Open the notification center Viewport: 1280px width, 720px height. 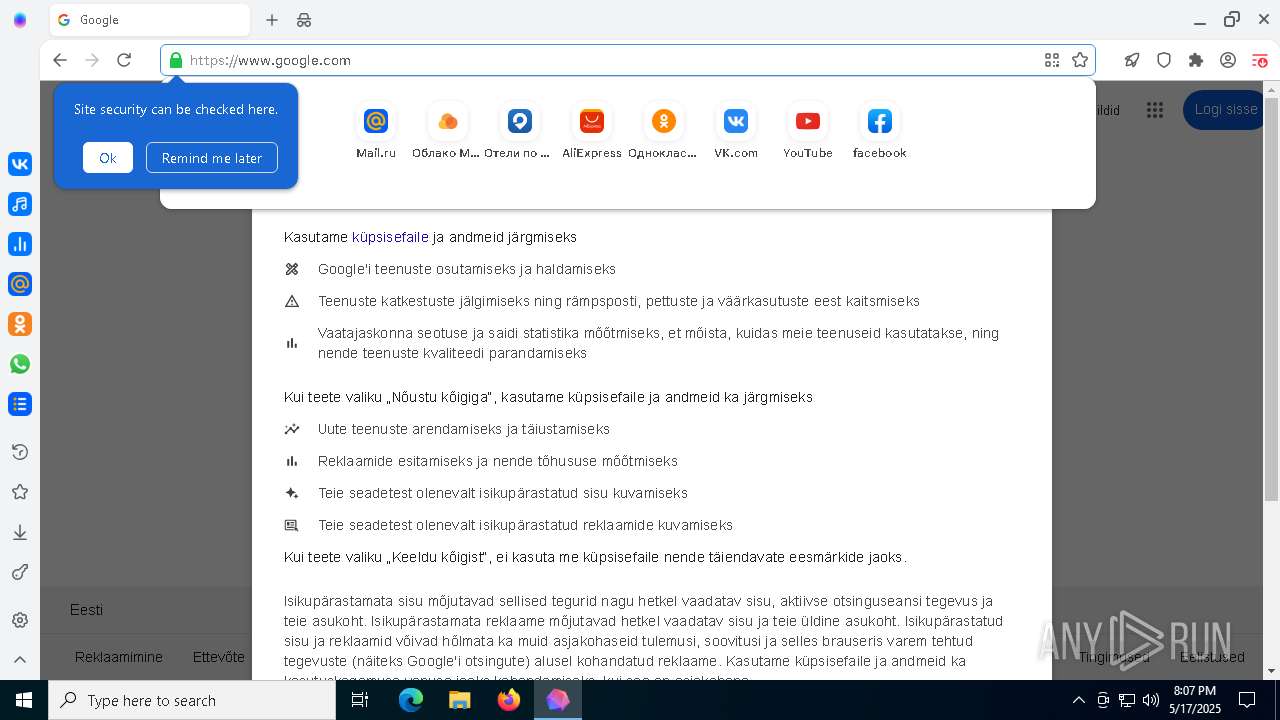click(x=1247, y=700)
